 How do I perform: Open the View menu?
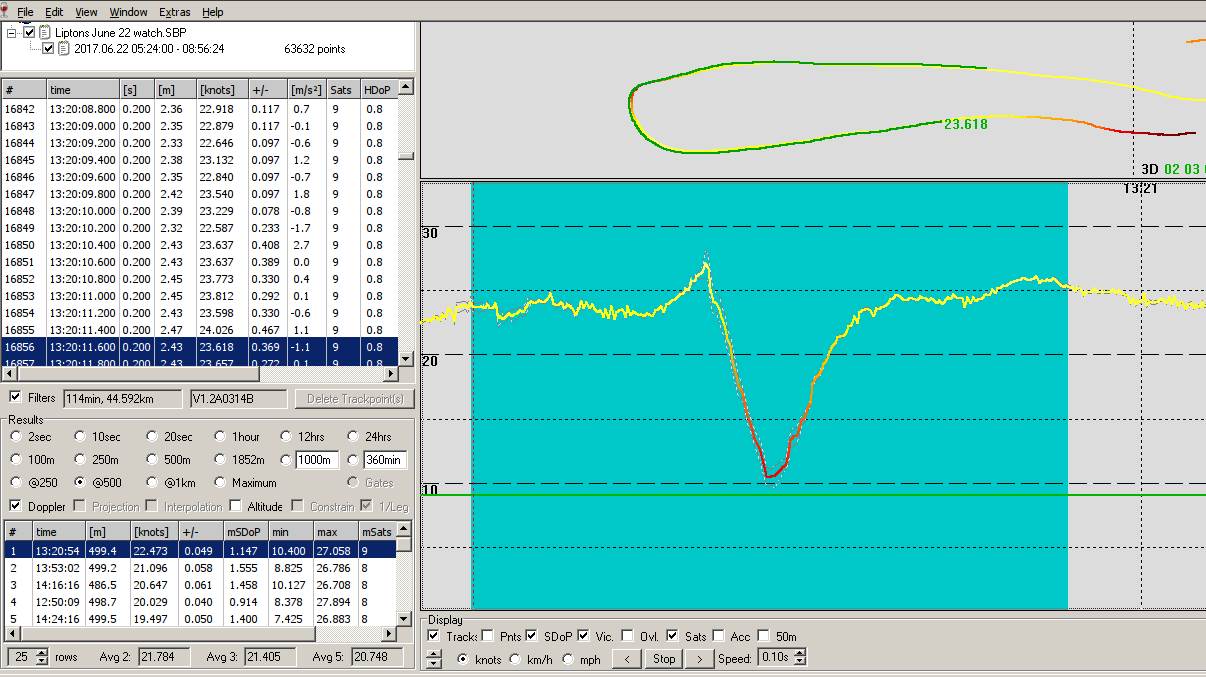tap(86, 12)
